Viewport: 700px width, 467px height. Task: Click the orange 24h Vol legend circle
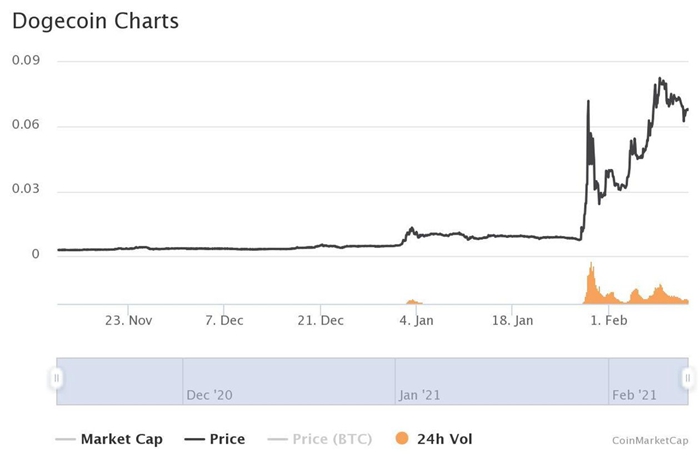pyautogui.click(x=400, y=439)
